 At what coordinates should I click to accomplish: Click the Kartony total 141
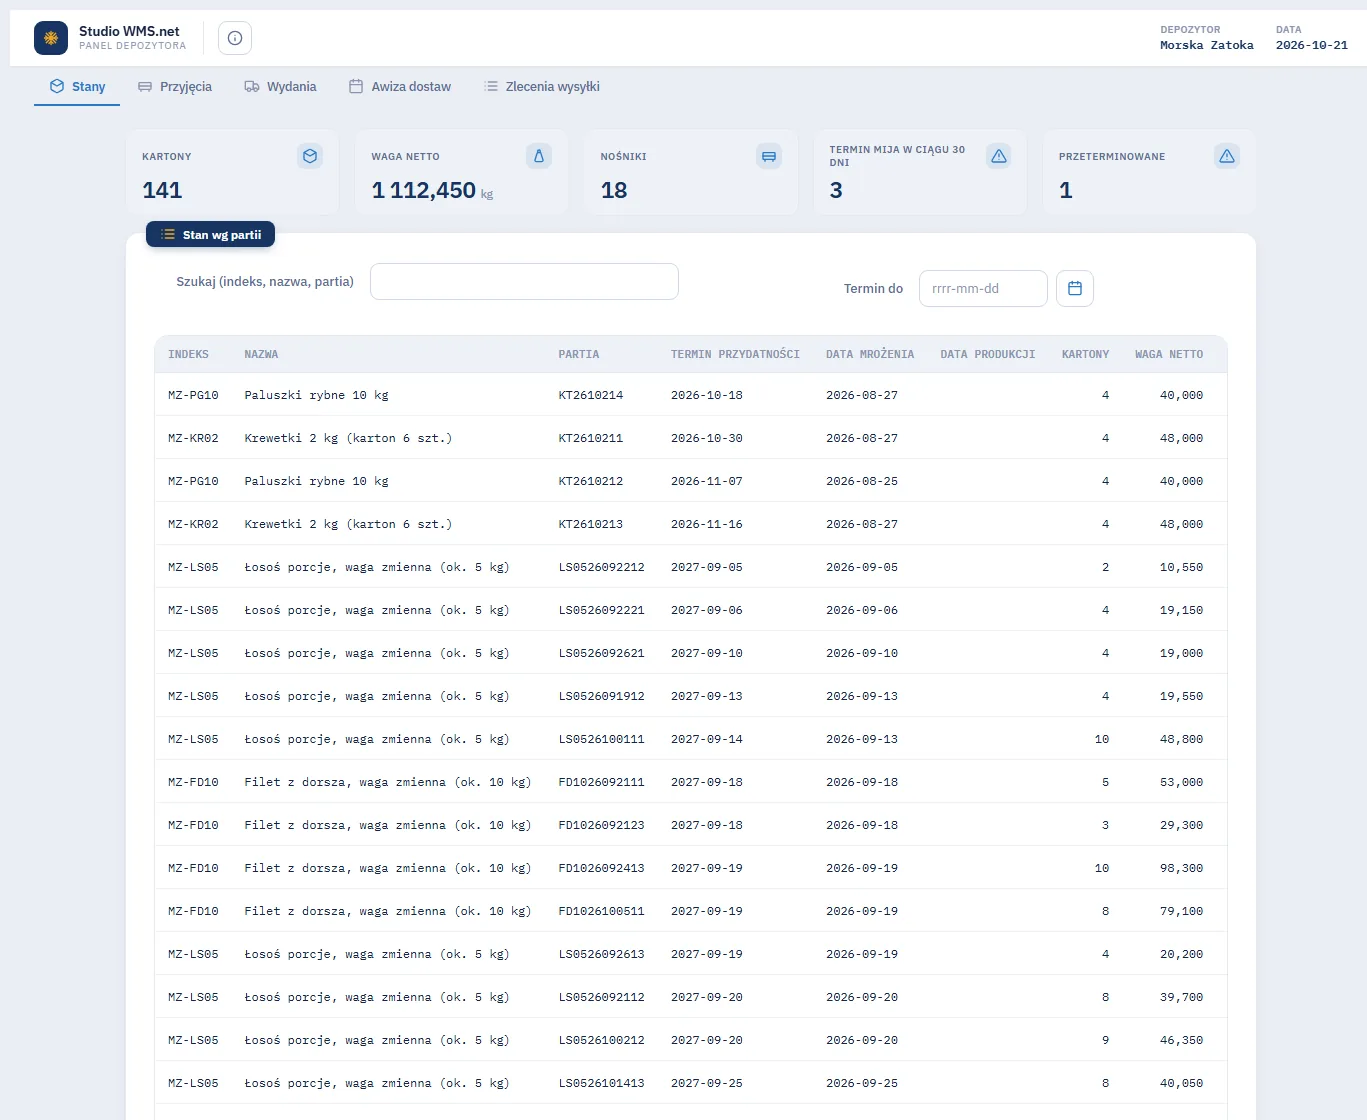(x=162, y=190)
